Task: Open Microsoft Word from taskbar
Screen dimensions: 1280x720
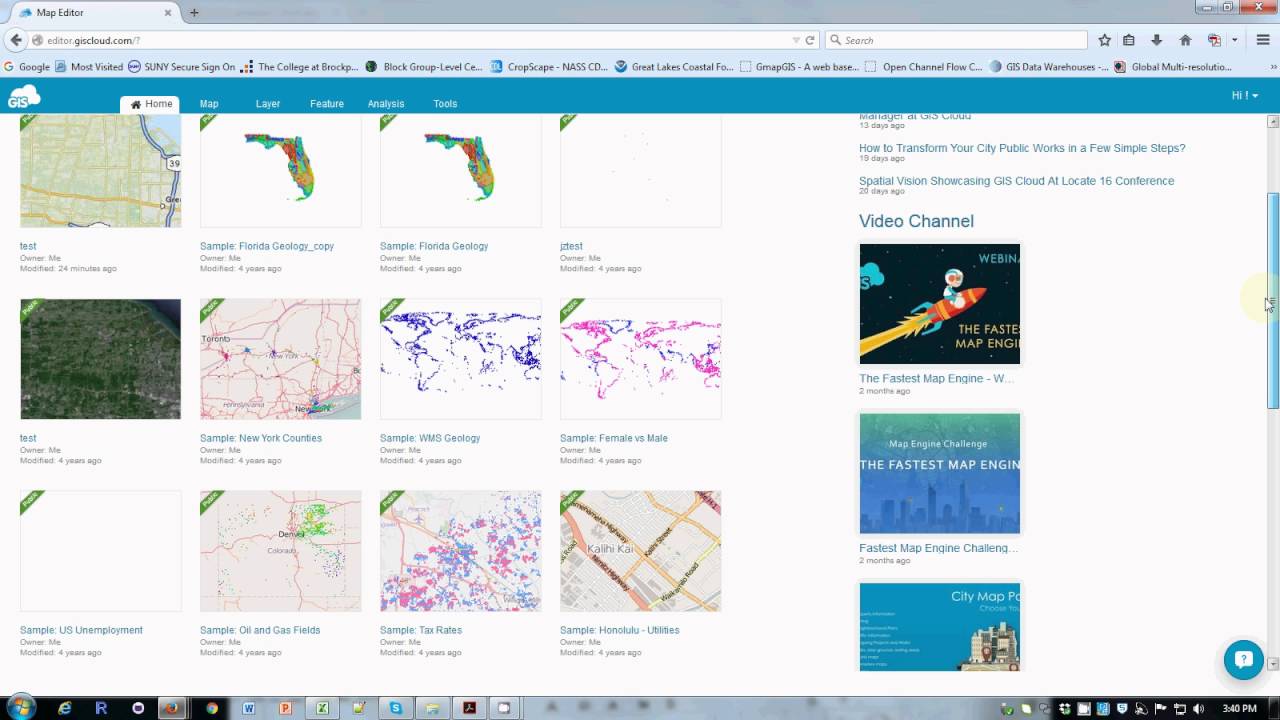Action: click(x=249, y=708)
